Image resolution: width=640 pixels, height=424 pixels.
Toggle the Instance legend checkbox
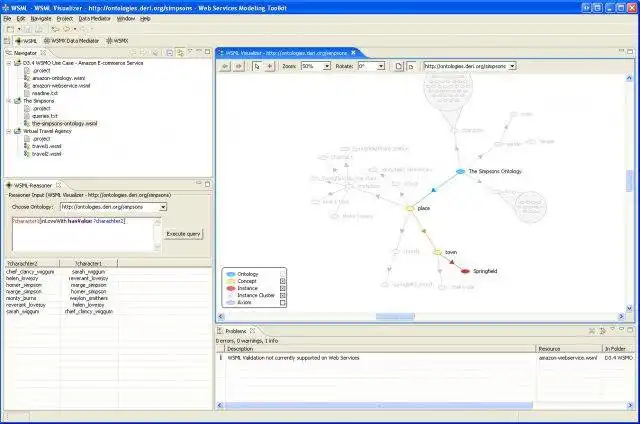[282, 288]
